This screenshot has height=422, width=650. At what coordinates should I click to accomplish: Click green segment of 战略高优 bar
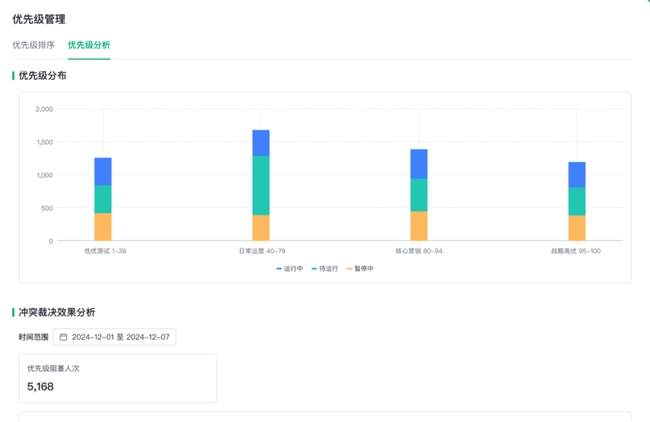click(x=577, y=201)
